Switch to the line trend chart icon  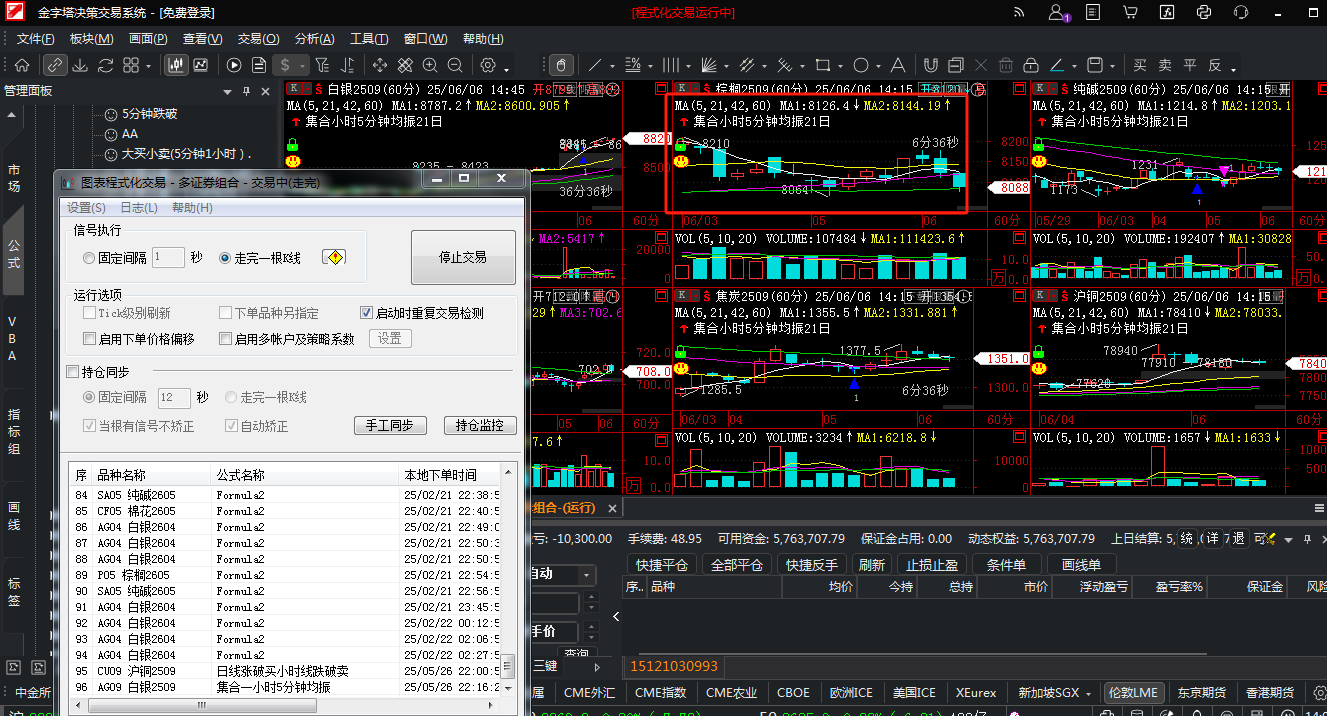click(200, 65)
